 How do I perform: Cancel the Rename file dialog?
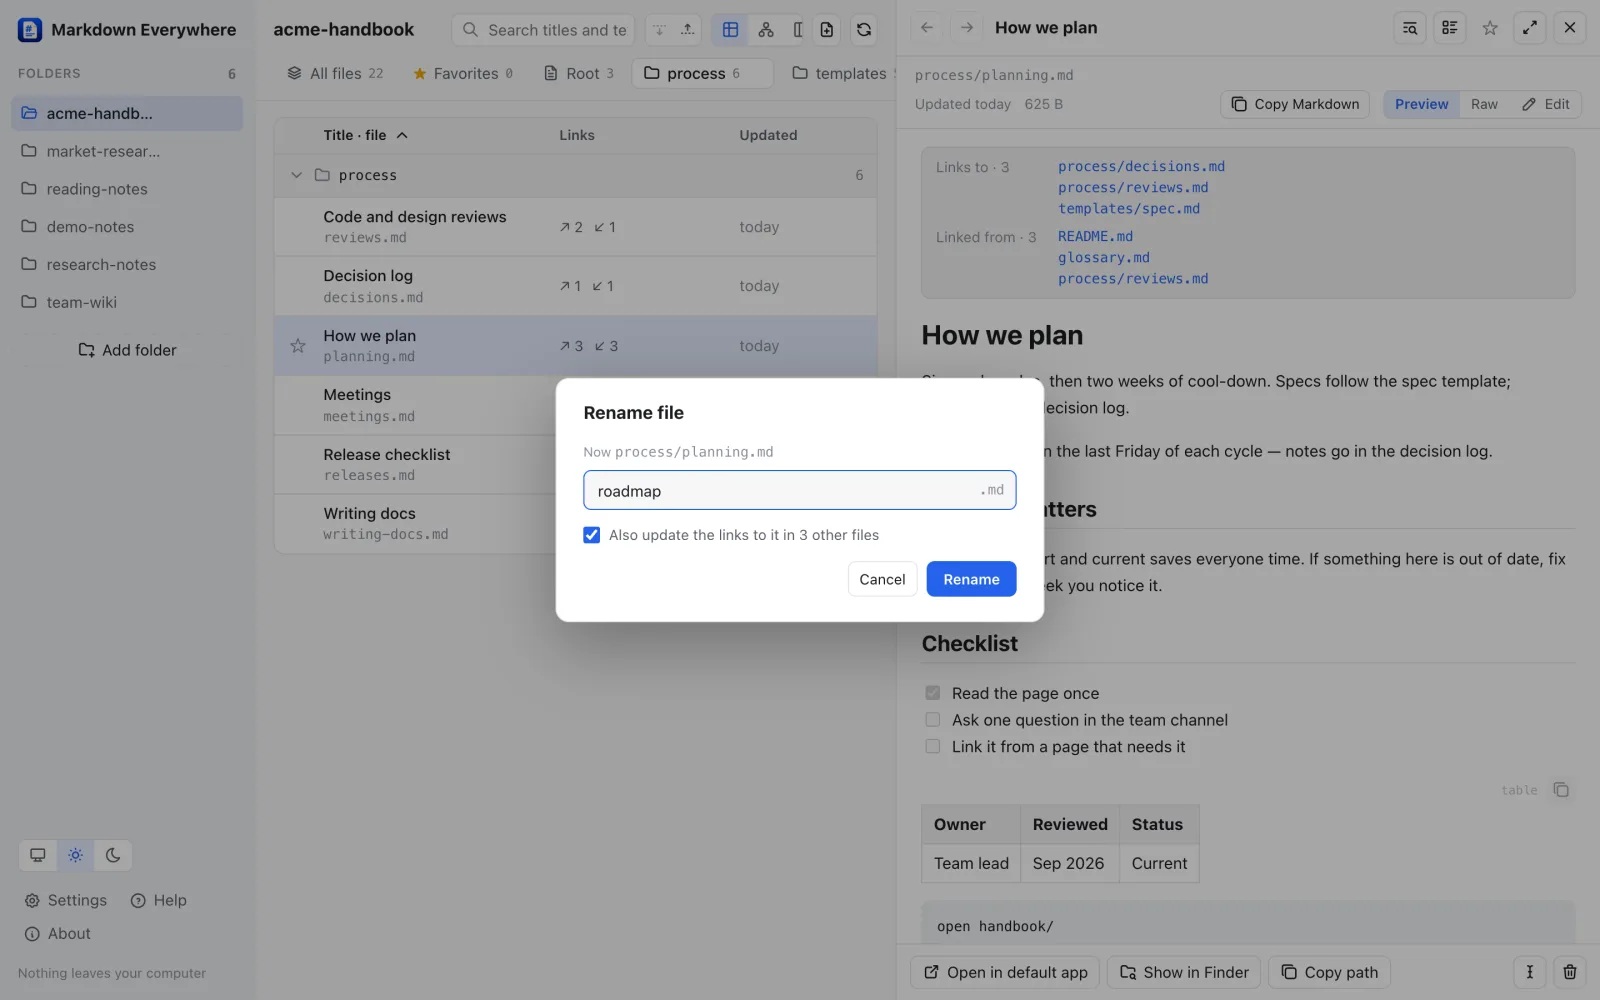tap(882, 579)
